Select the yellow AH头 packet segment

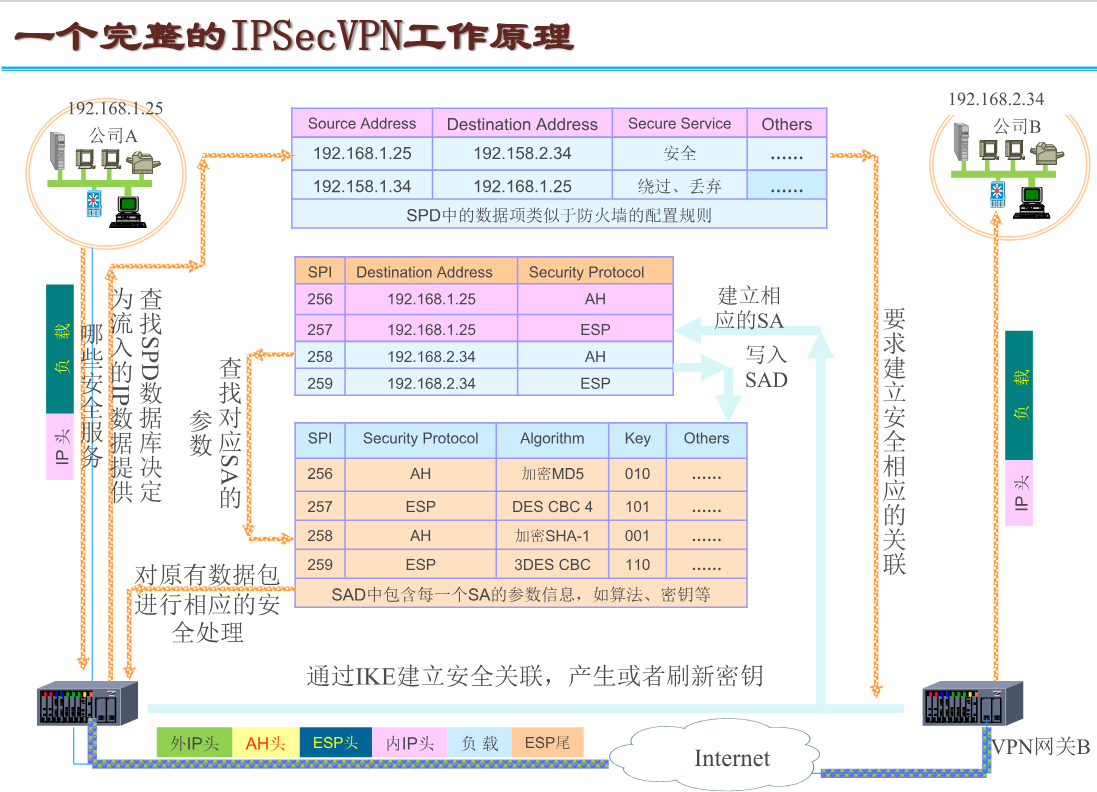click(266, 742)
